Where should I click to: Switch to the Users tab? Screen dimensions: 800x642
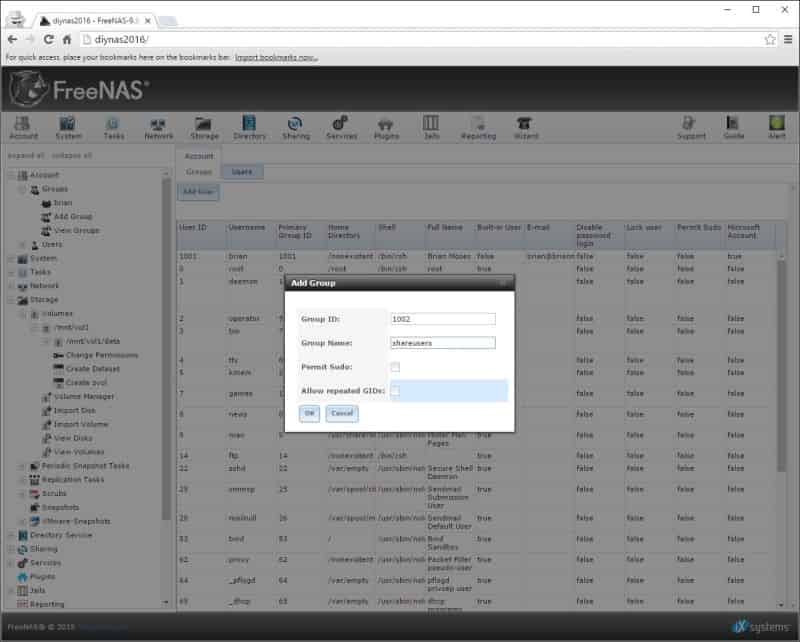point(242,172)
